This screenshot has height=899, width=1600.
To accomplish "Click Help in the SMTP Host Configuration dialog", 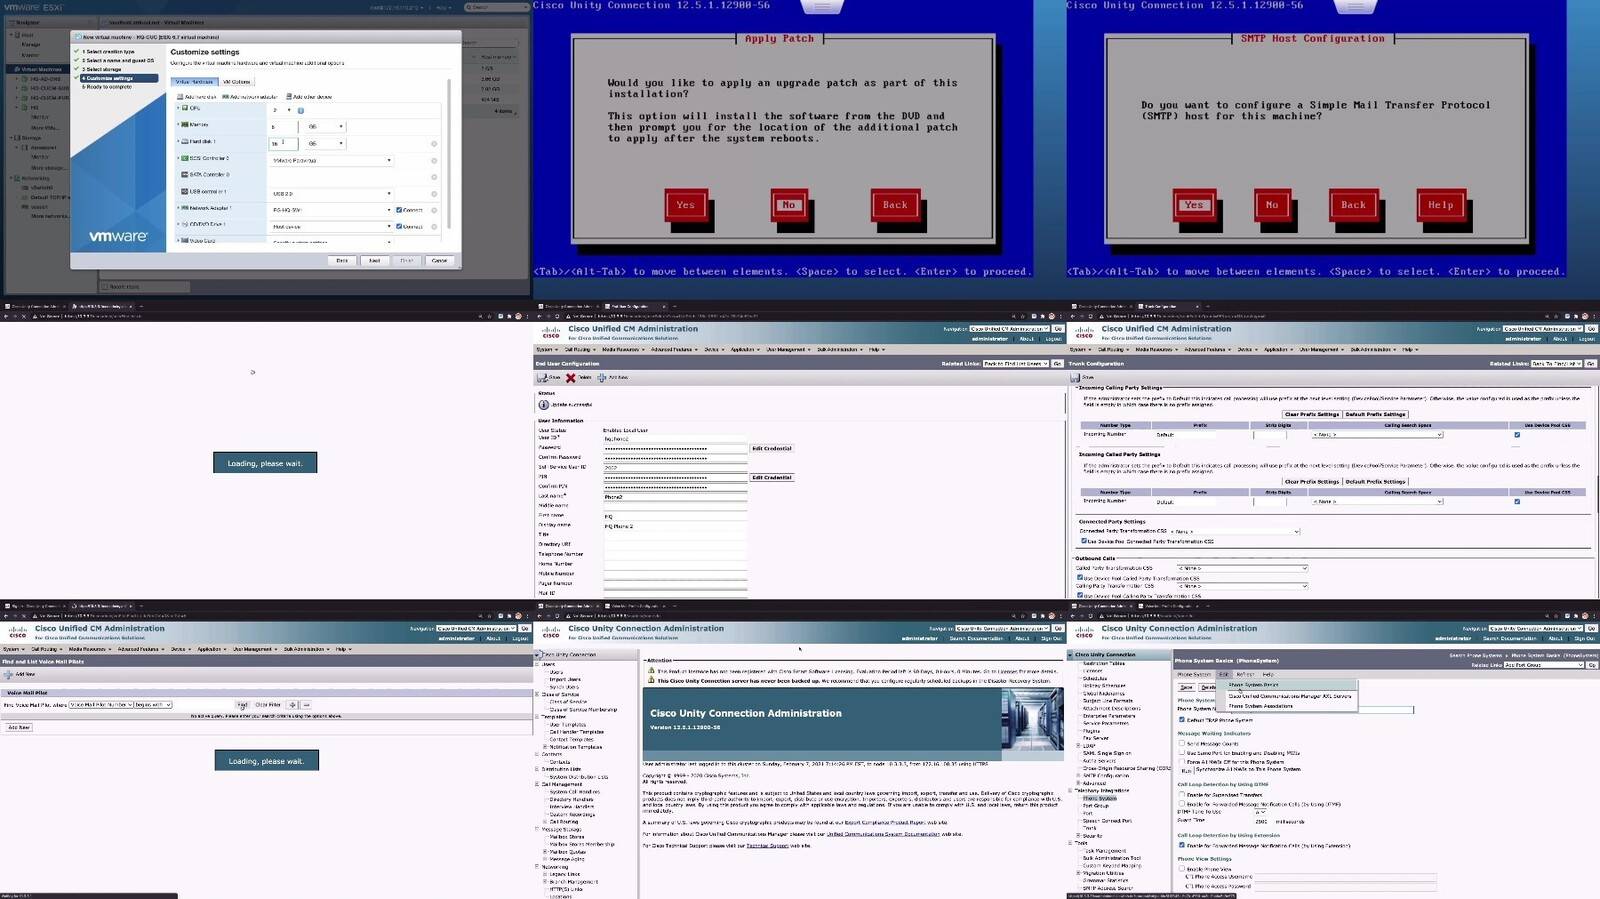I will click(x=1441, y=205).
